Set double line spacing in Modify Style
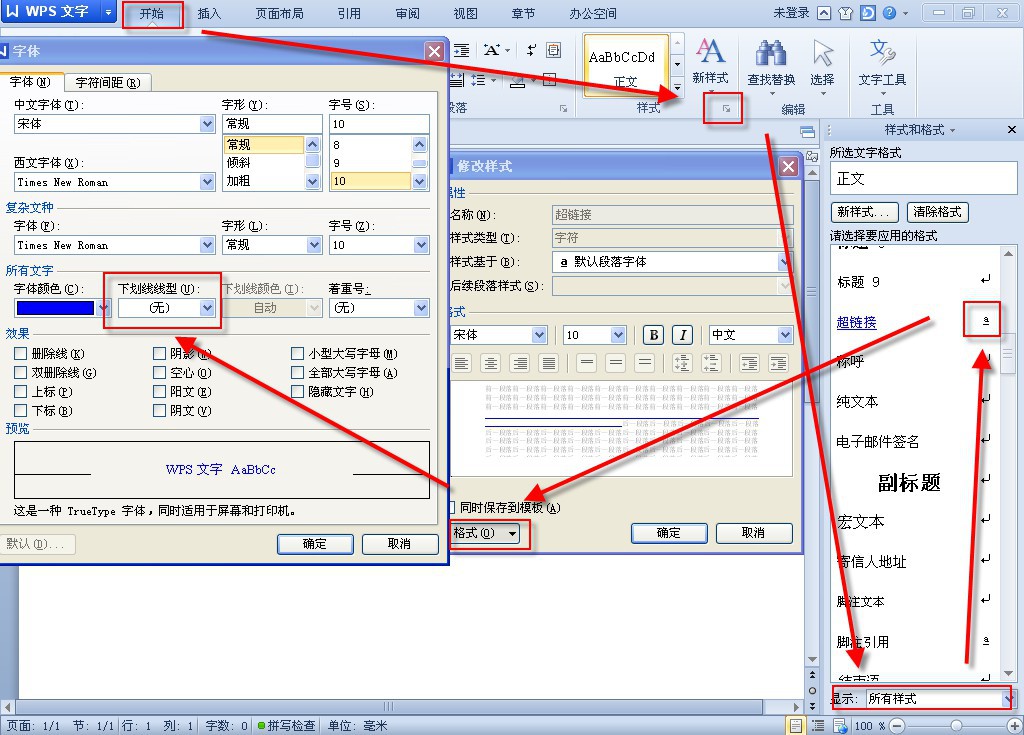The height and width of the screenshot is (735, 1024). point(645,363)
